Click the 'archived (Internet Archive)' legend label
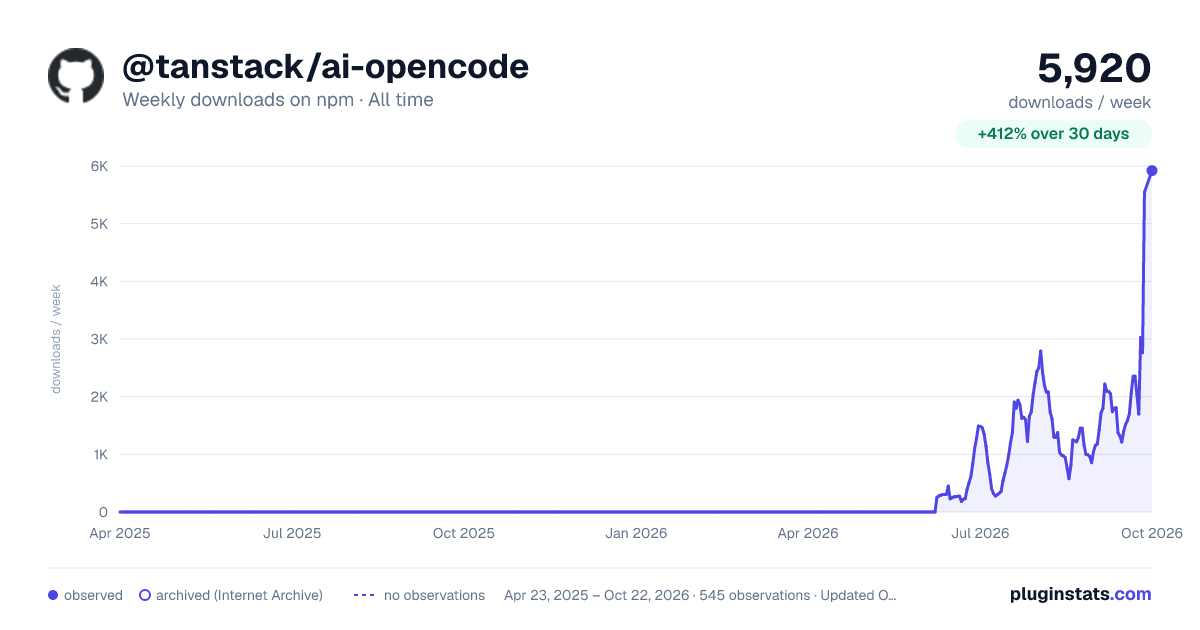Screen dimensions: 1200x630 pyautogui.click(x=239, y=595)
